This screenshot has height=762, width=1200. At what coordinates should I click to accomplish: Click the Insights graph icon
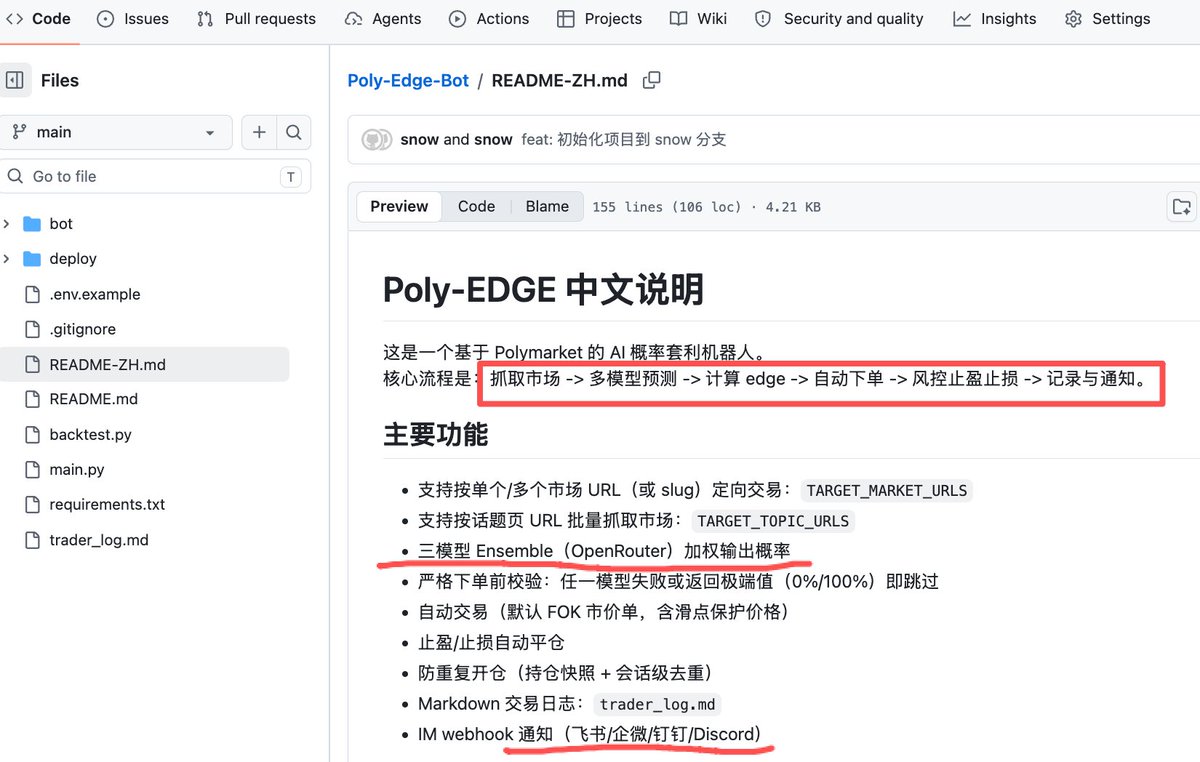[x=962, y=18]
